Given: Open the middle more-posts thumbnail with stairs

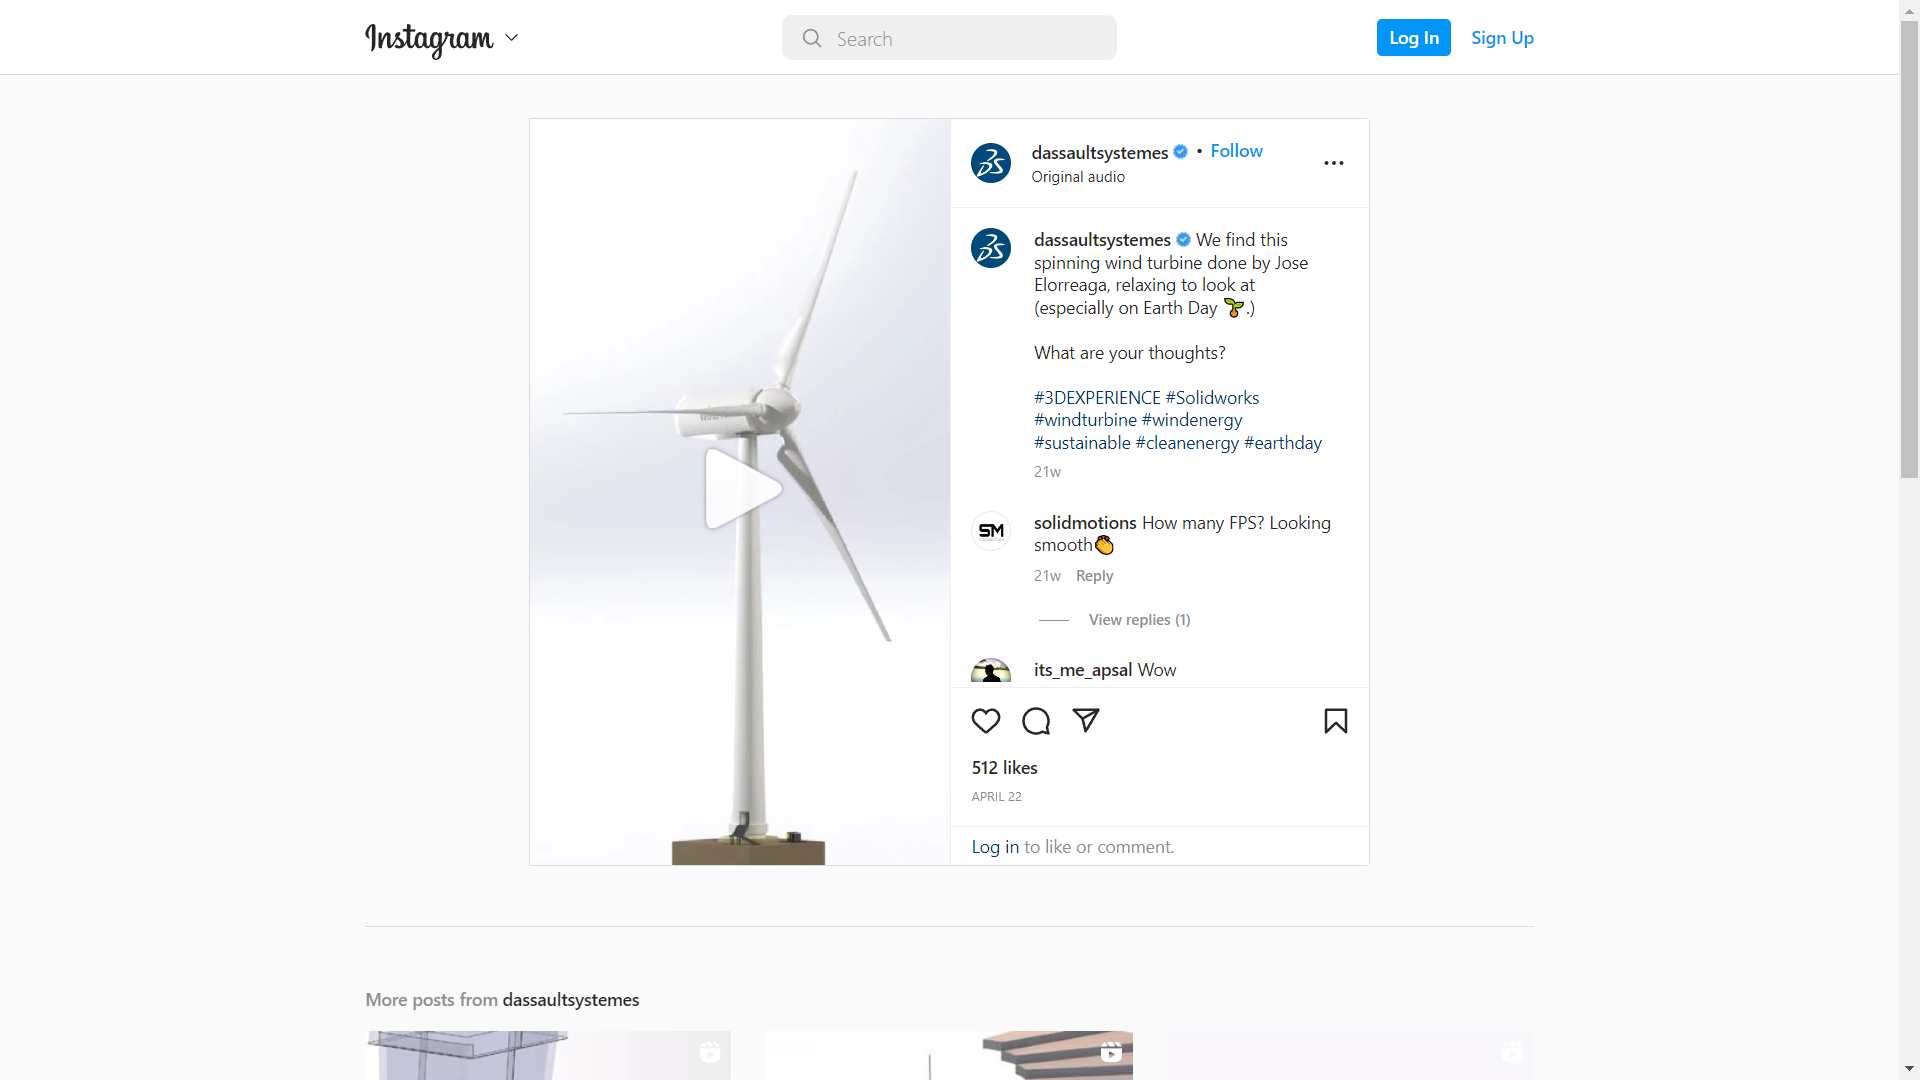Looking at the screenshot, I should pos(949,1055).
